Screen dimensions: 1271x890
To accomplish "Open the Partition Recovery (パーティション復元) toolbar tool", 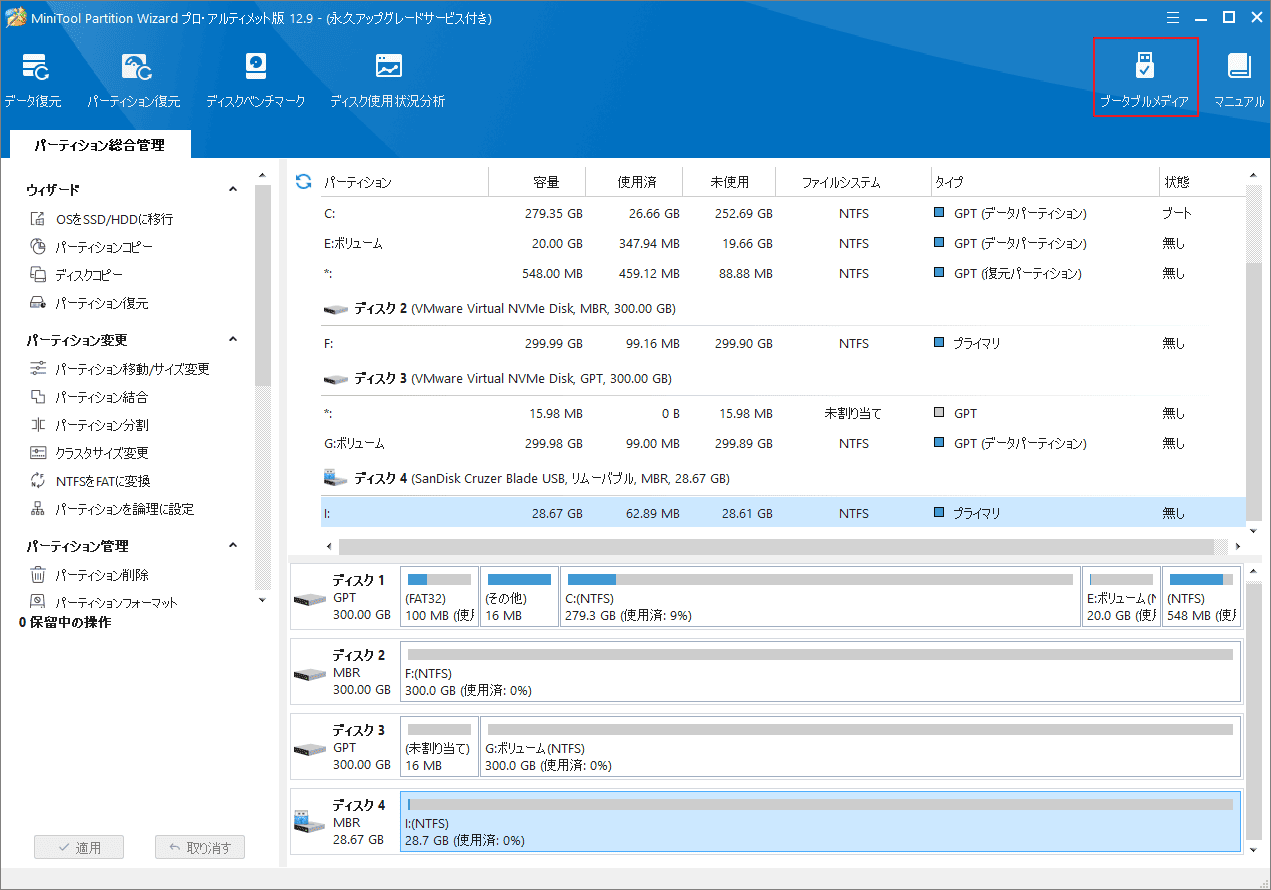I will point(134,80).
